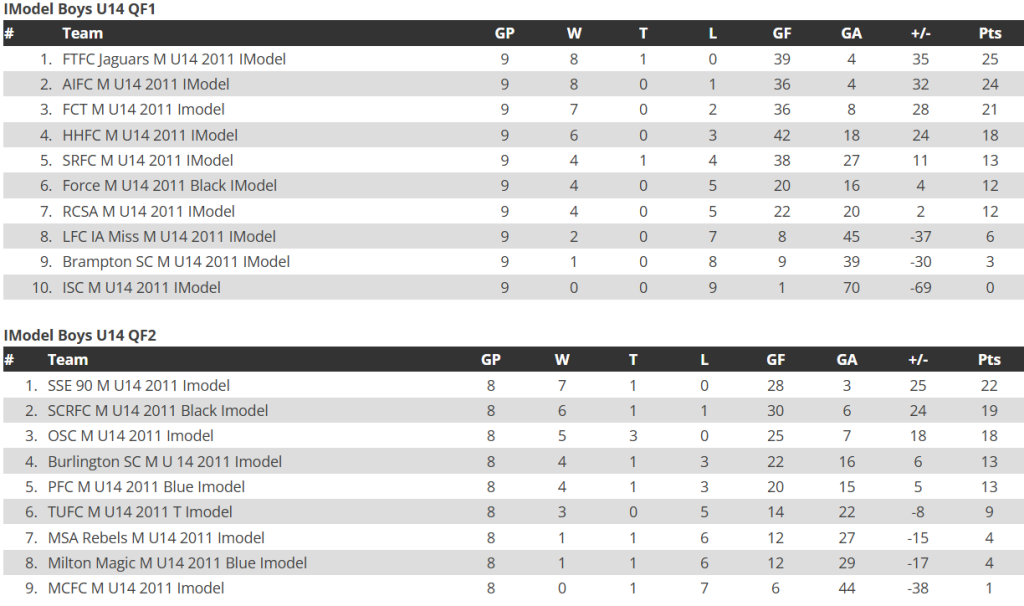Open SSE 90 M U14 2011 Imodel
Image resolution: width=1024 pixels, height=606 pixels.
tap(138, 385)
